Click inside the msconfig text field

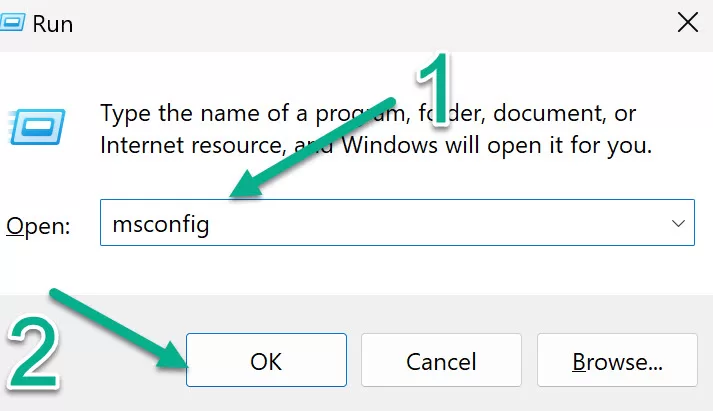397,223
